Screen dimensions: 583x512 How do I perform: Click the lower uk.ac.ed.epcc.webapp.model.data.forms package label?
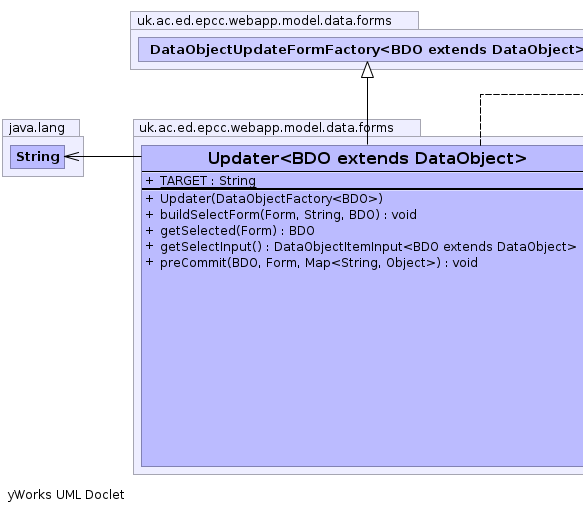(x=266, y=128)
